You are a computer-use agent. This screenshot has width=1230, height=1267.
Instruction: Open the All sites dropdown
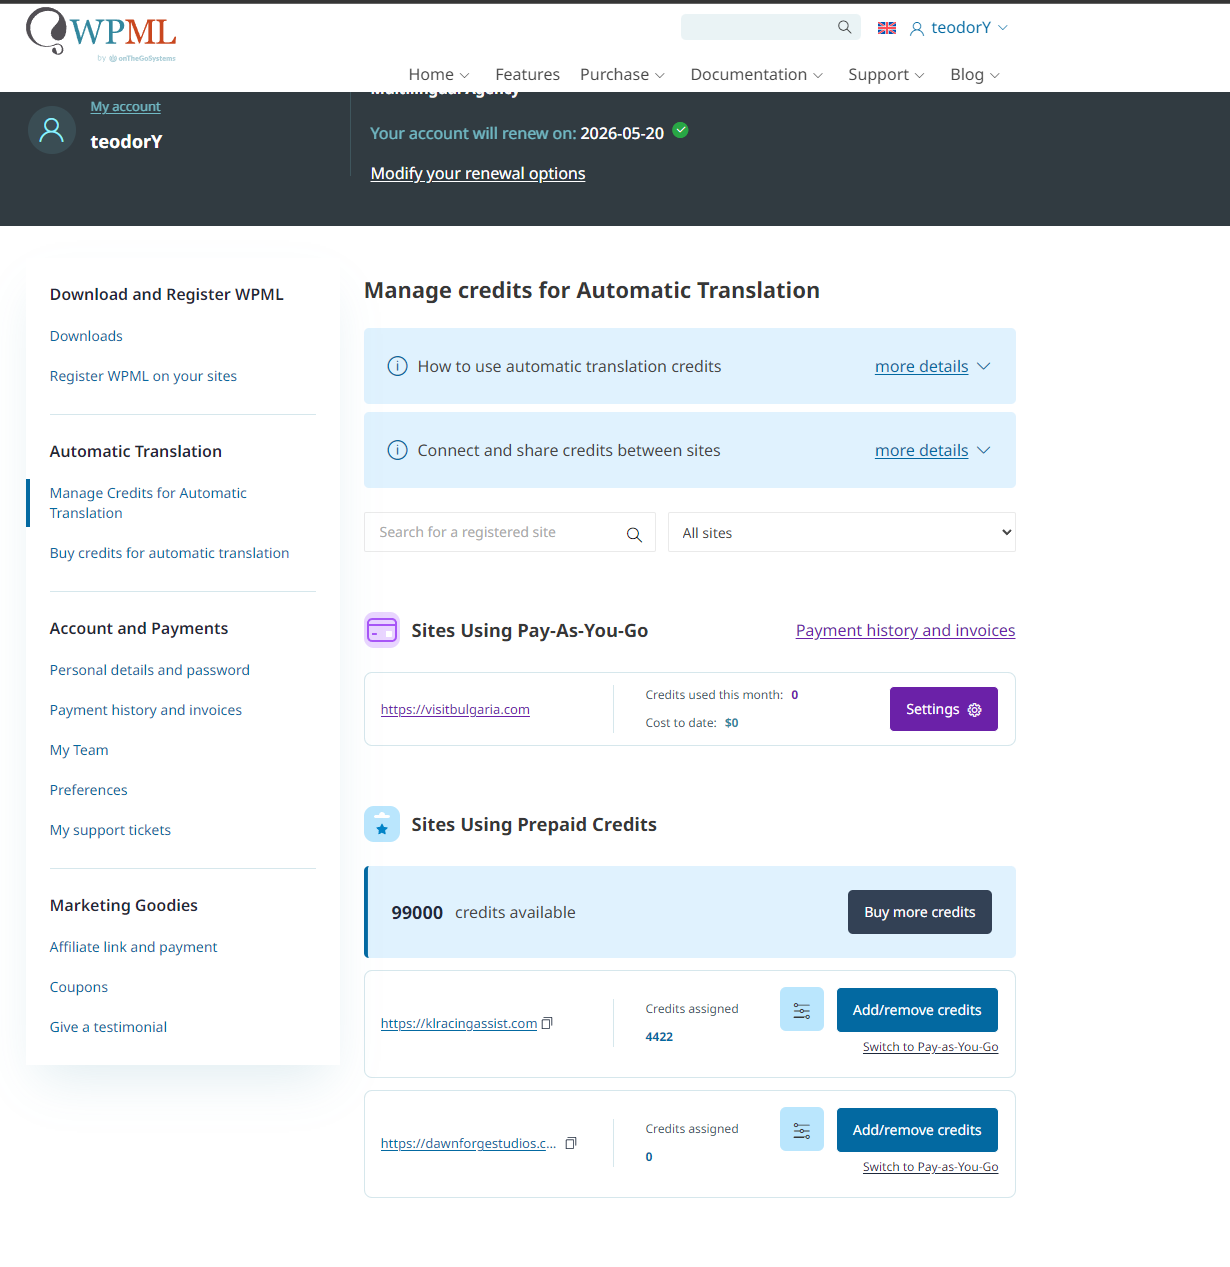[x=842, y=532]
